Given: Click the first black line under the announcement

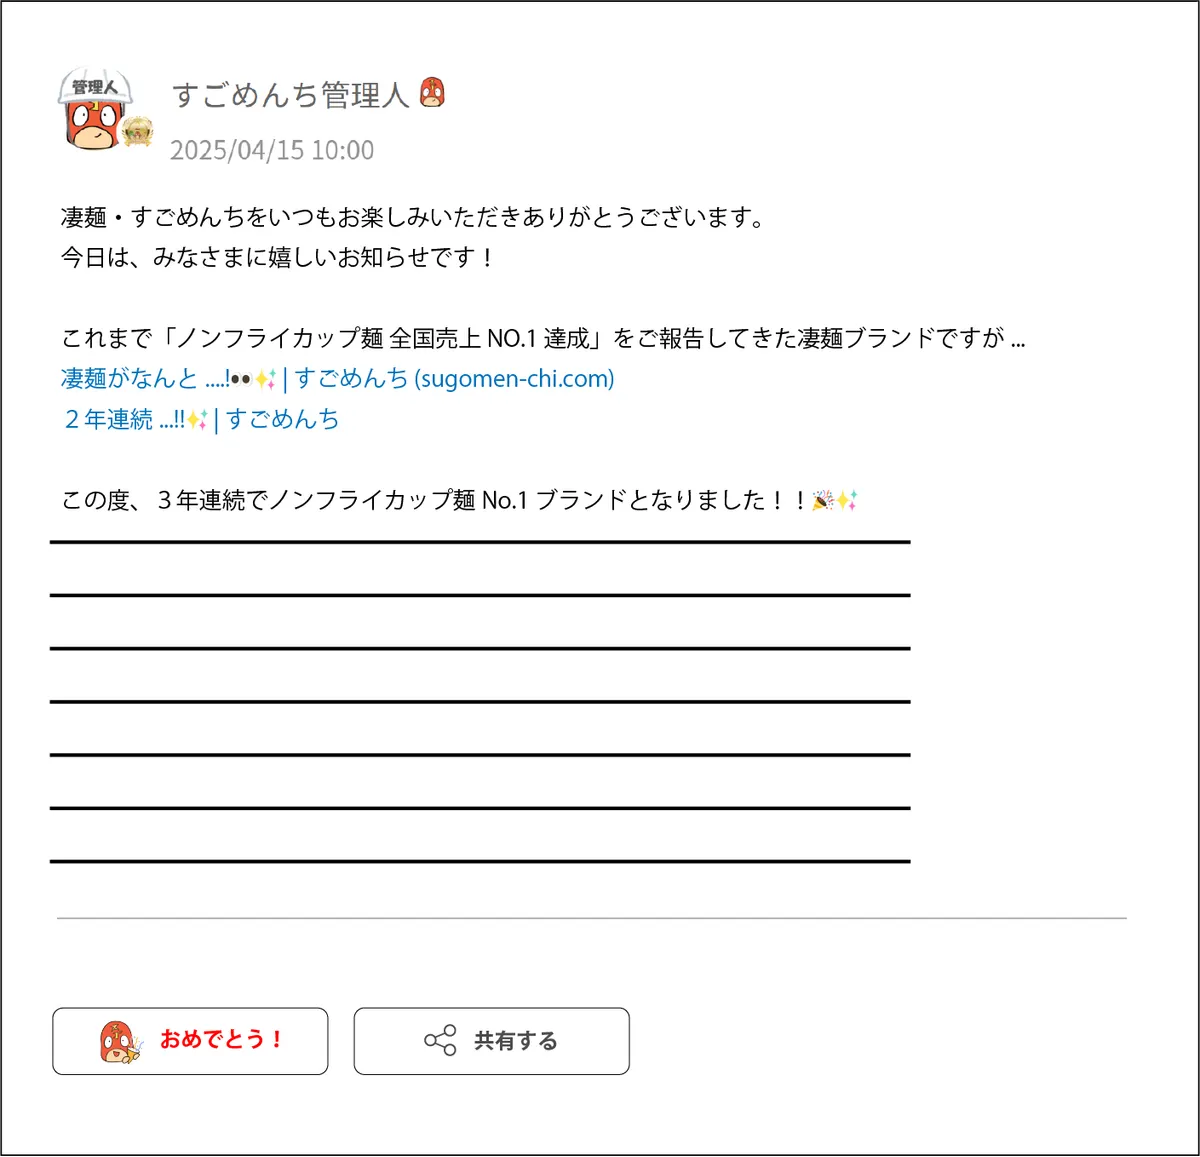Looking at the screenshot, I should (480, 542).
